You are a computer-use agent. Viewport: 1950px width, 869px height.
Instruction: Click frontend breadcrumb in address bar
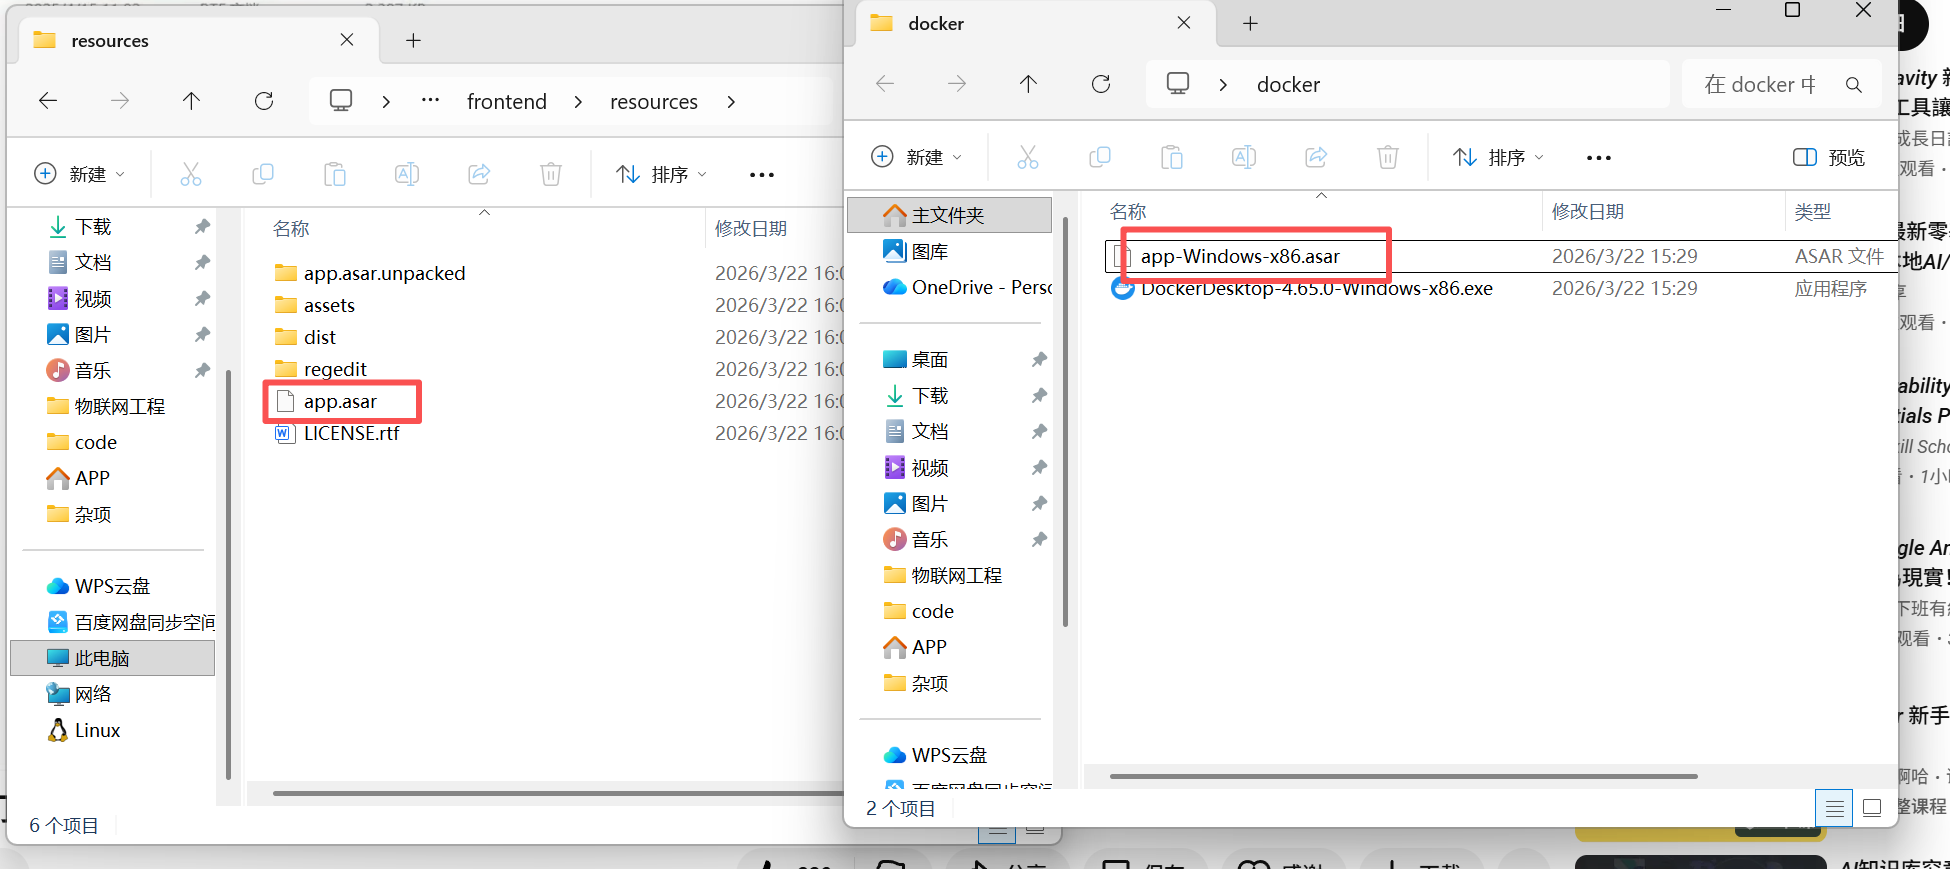coord(507,101)
